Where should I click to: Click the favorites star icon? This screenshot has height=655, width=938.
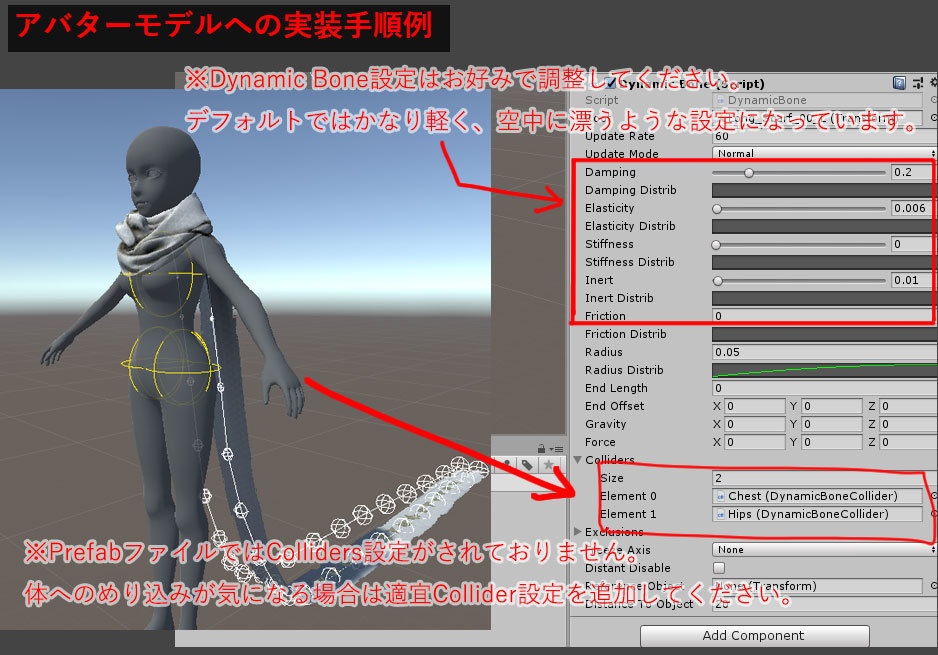point(549,465)
